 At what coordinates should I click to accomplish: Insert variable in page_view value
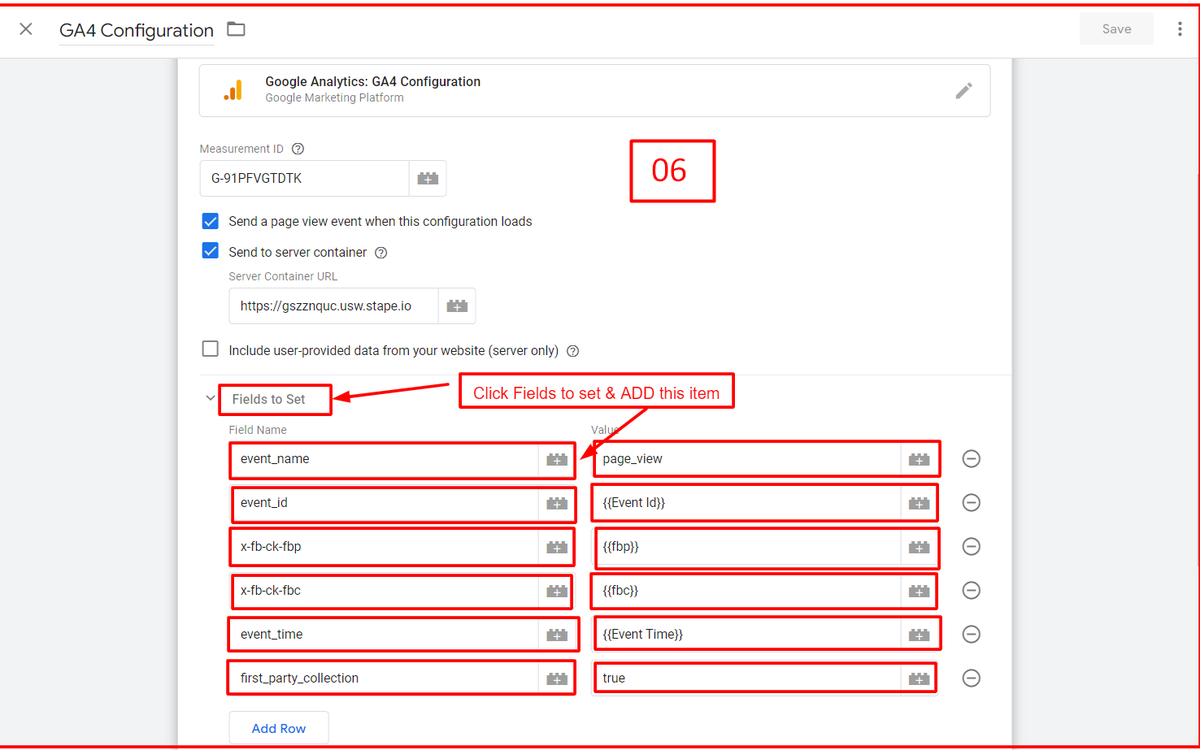point(919,460)
